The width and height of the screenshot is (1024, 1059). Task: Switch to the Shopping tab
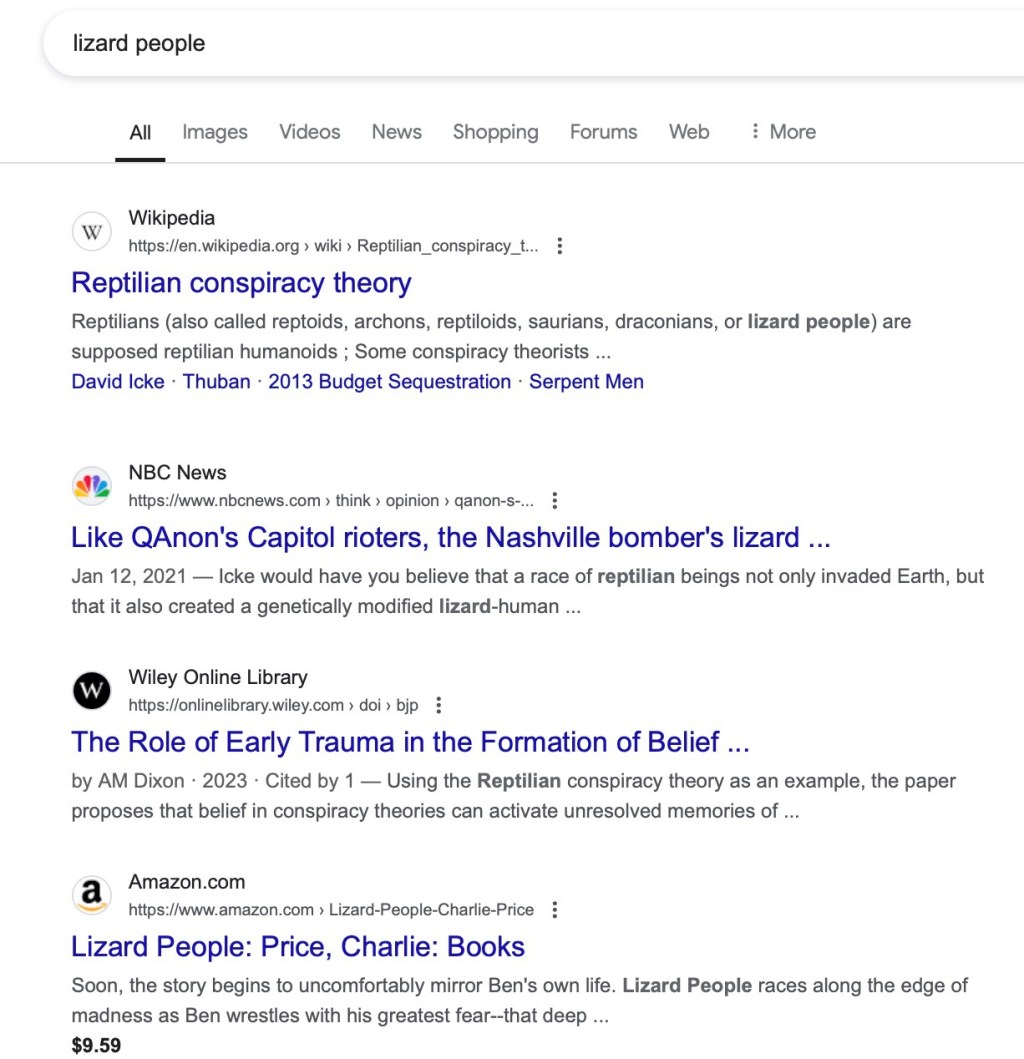click(x=495, y=131)
